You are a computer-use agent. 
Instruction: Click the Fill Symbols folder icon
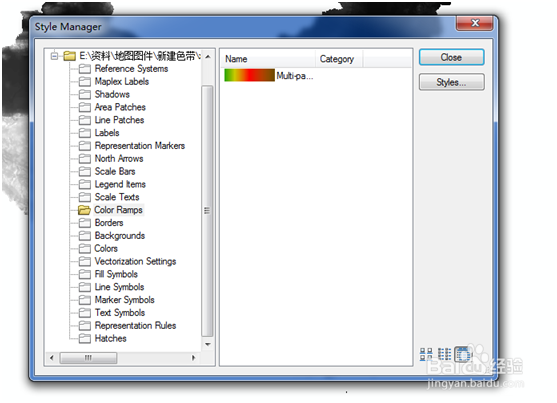(x=85, y=274)
